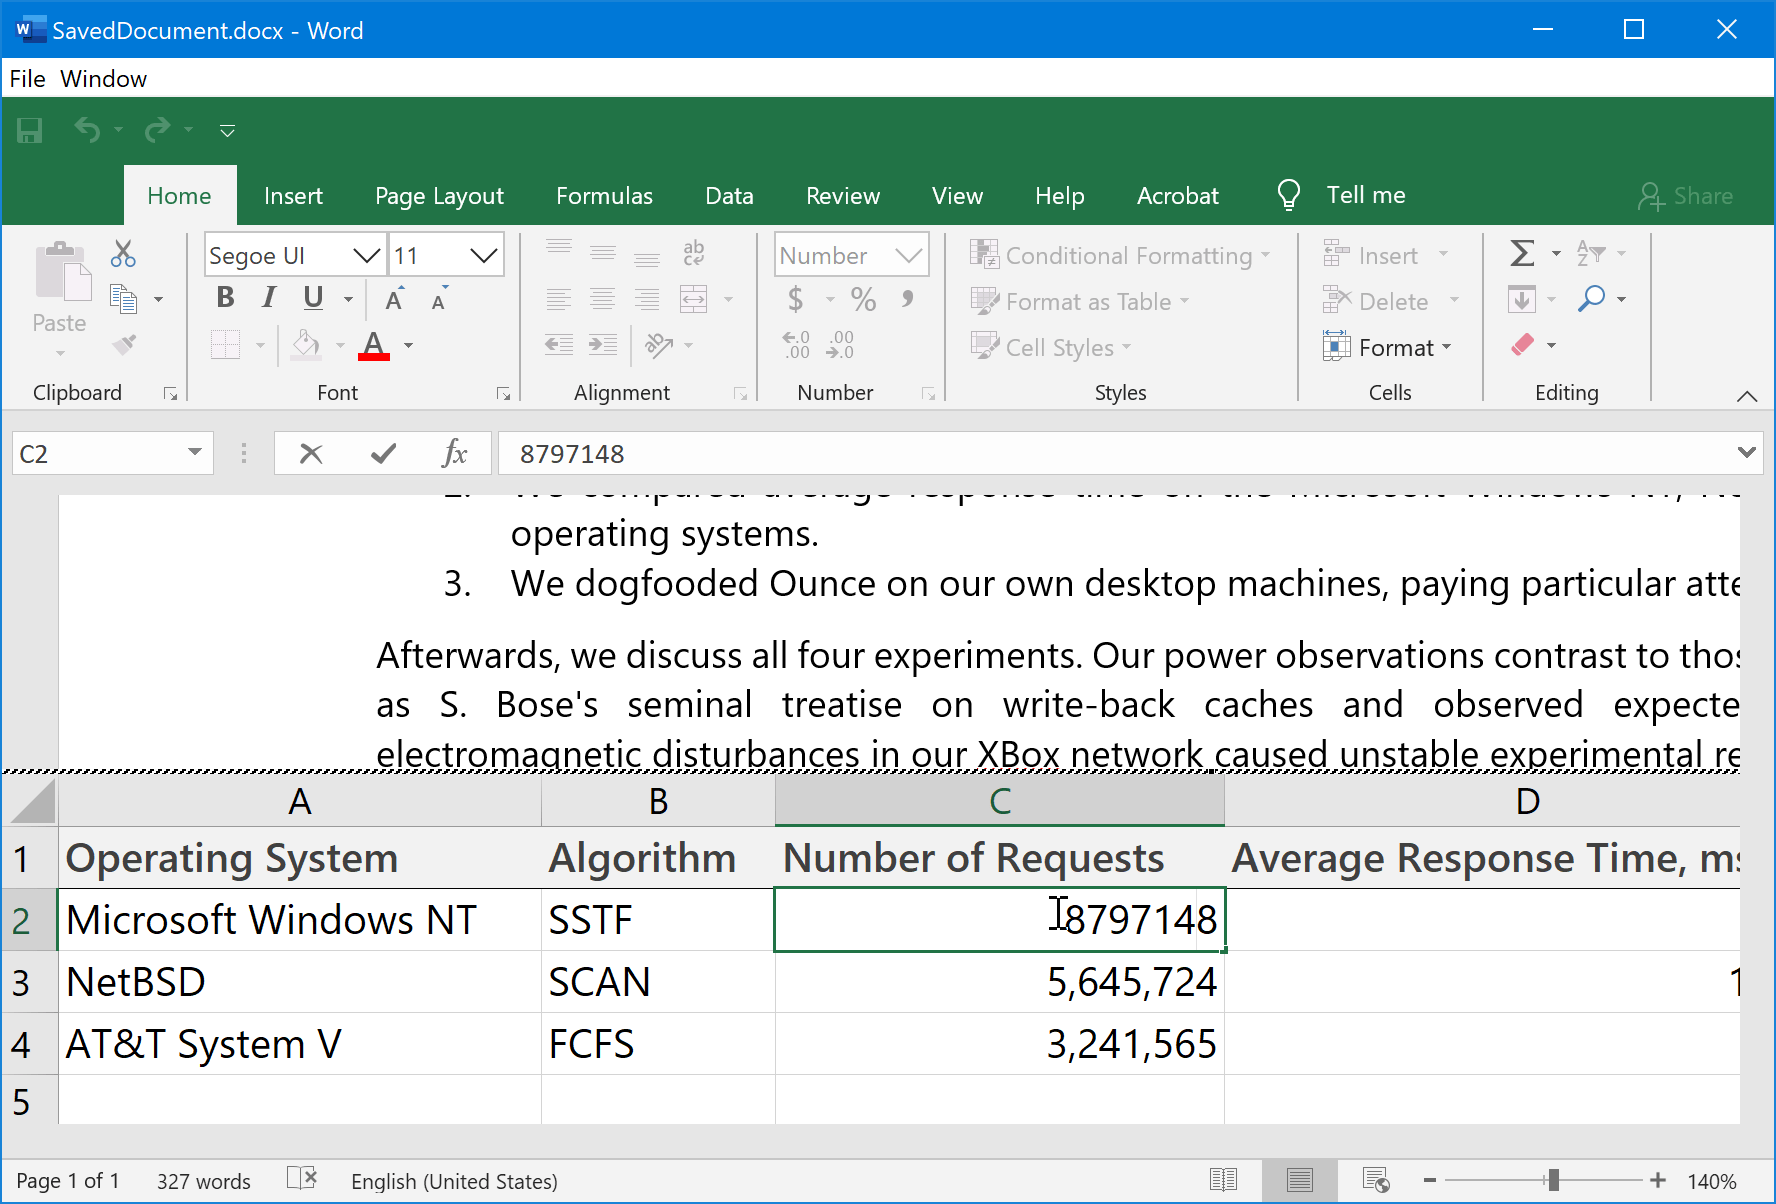Viewport: 1776px width, 1204px height.
Task: Click the Name Box showing C2
Action: click(x=100, y=453)
